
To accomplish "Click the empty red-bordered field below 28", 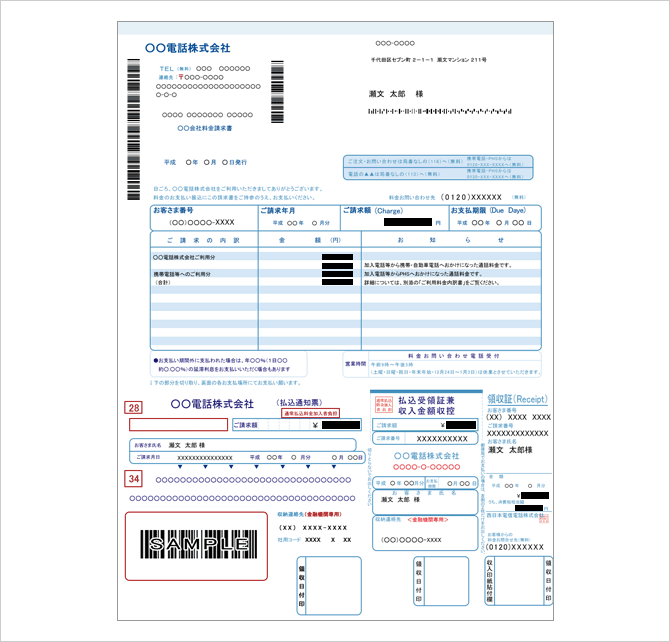I will click(178, 424).
